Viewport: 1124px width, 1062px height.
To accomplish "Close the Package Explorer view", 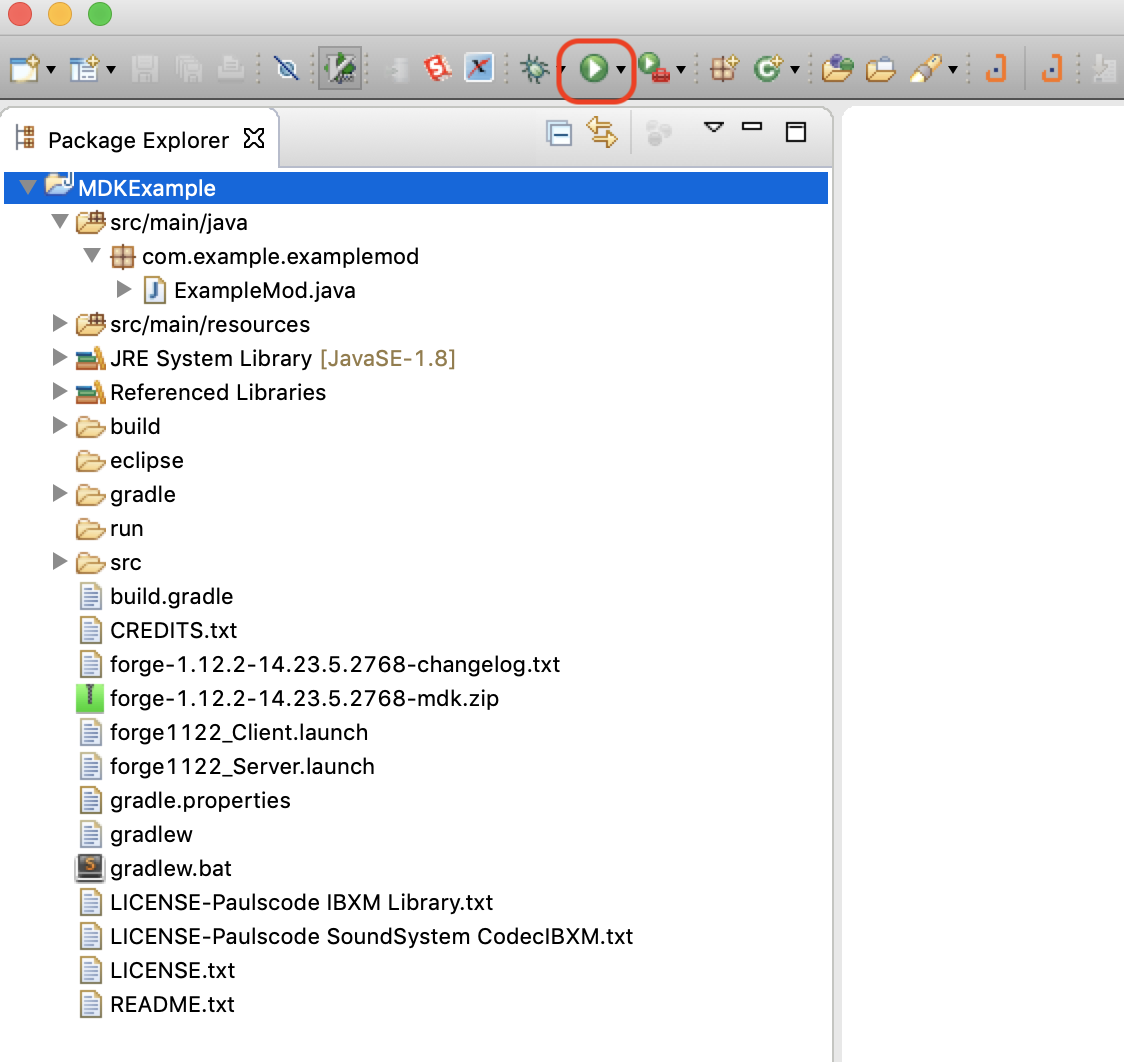I will click(254, 137).
